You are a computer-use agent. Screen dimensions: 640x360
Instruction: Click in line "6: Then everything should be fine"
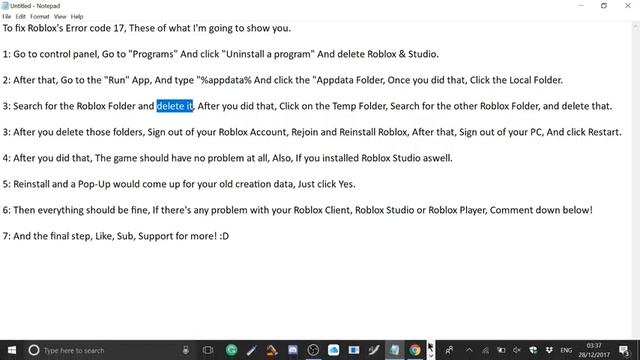point(298,210)
